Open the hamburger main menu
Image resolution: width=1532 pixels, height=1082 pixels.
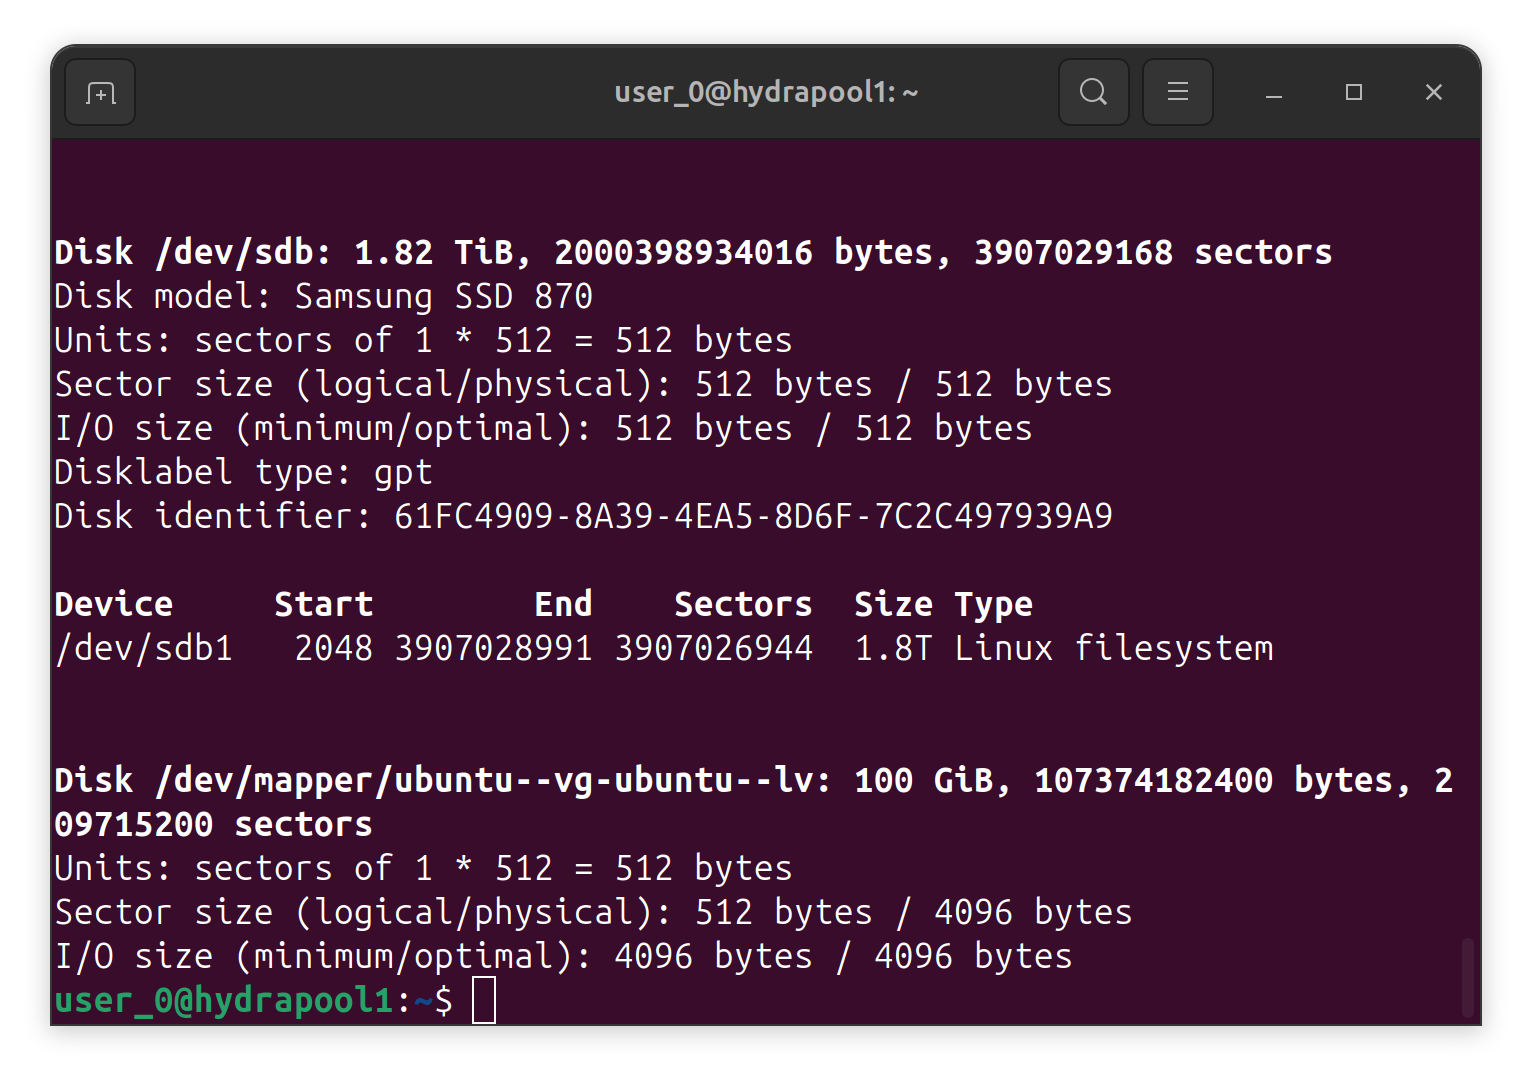pos(1177,93)
